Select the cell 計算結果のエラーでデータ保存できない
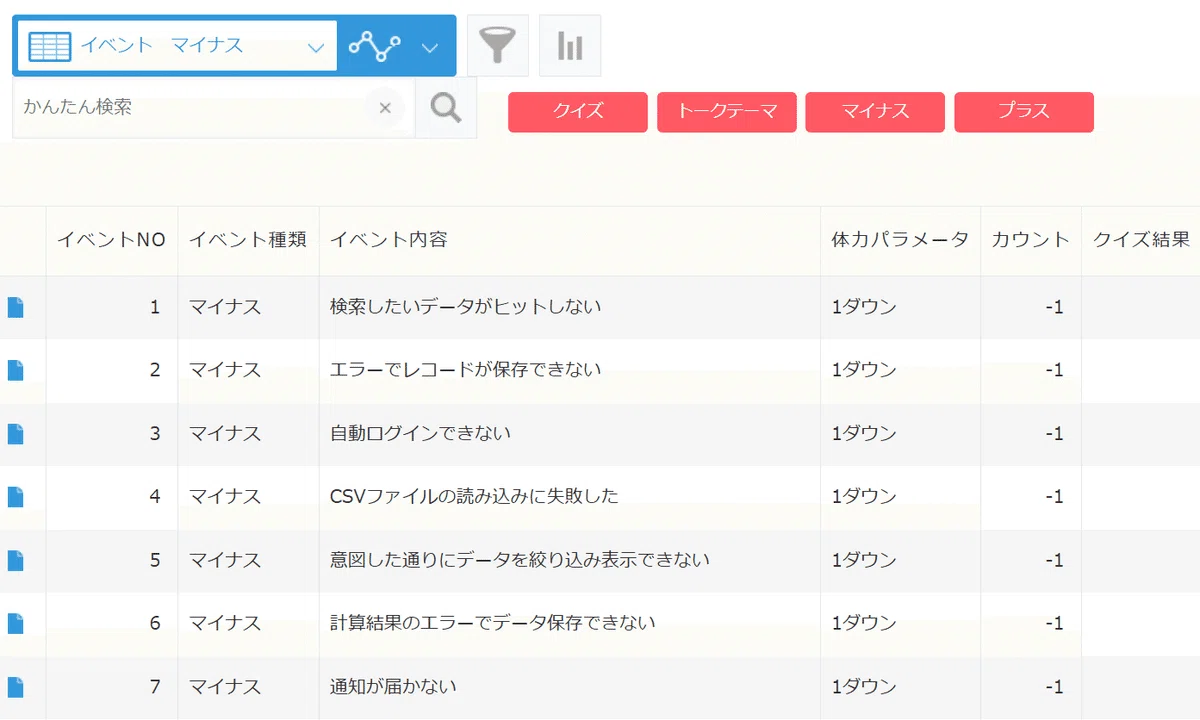Screen dimensions: 1200x720 570,624
